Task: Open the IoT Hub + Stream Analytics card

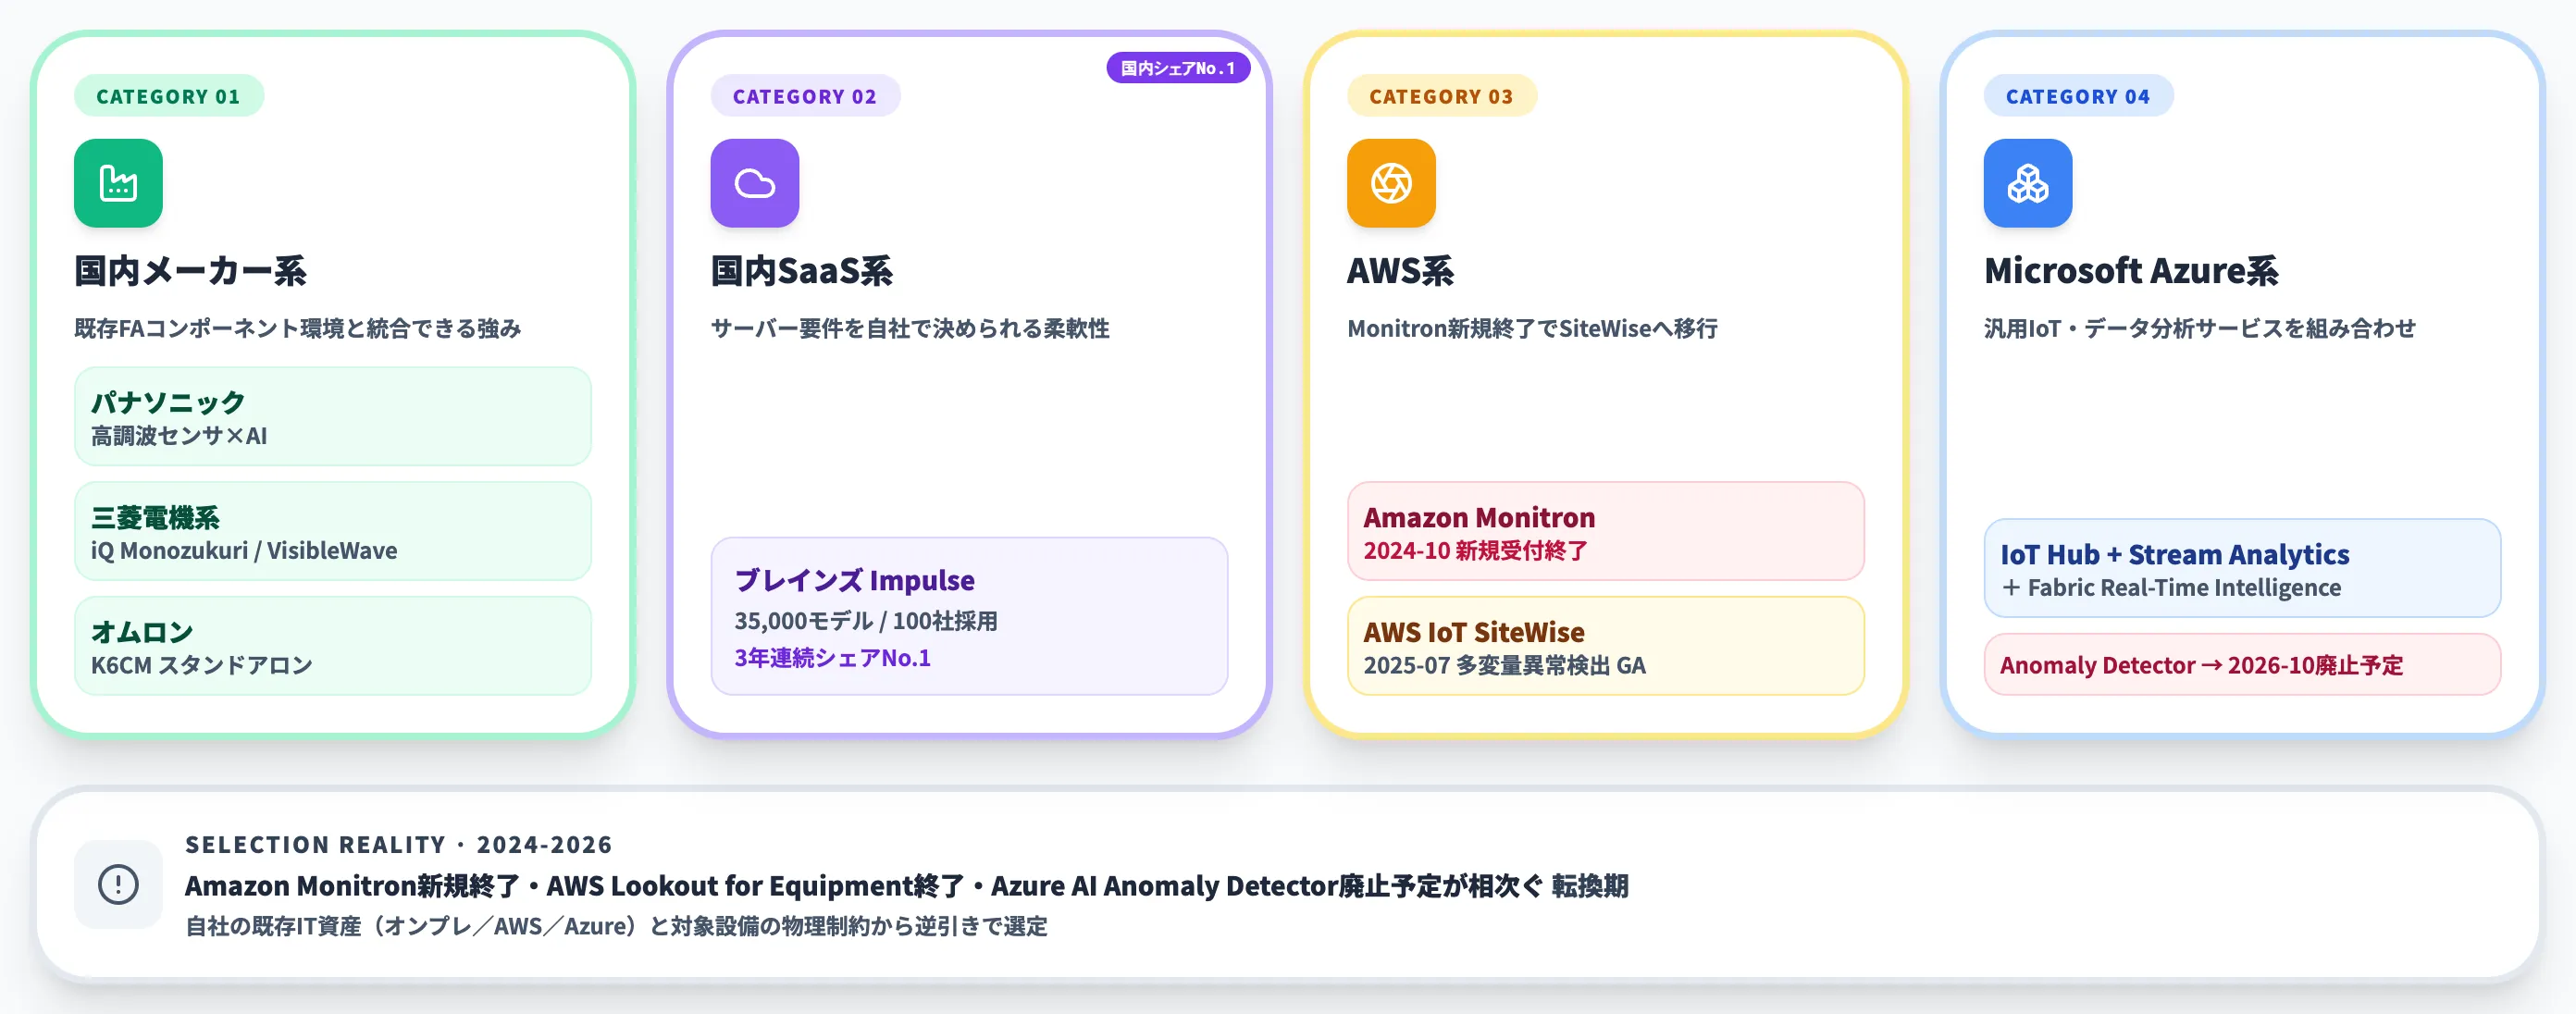Action: tap(2242, 568)
